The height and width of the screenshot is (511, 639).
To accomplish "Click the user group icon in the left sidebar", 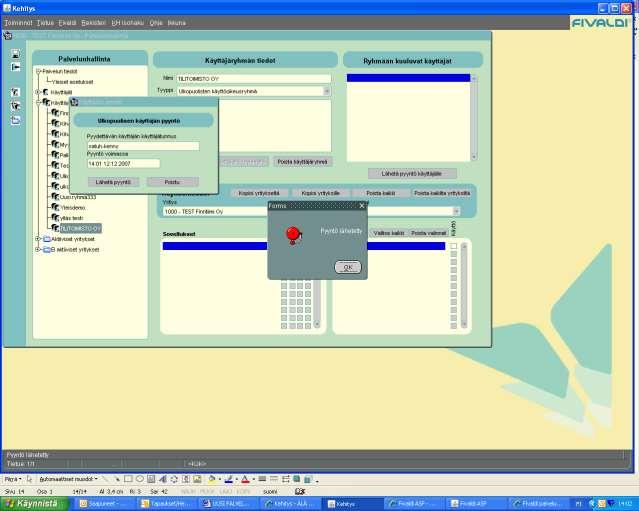I will 15,106.
